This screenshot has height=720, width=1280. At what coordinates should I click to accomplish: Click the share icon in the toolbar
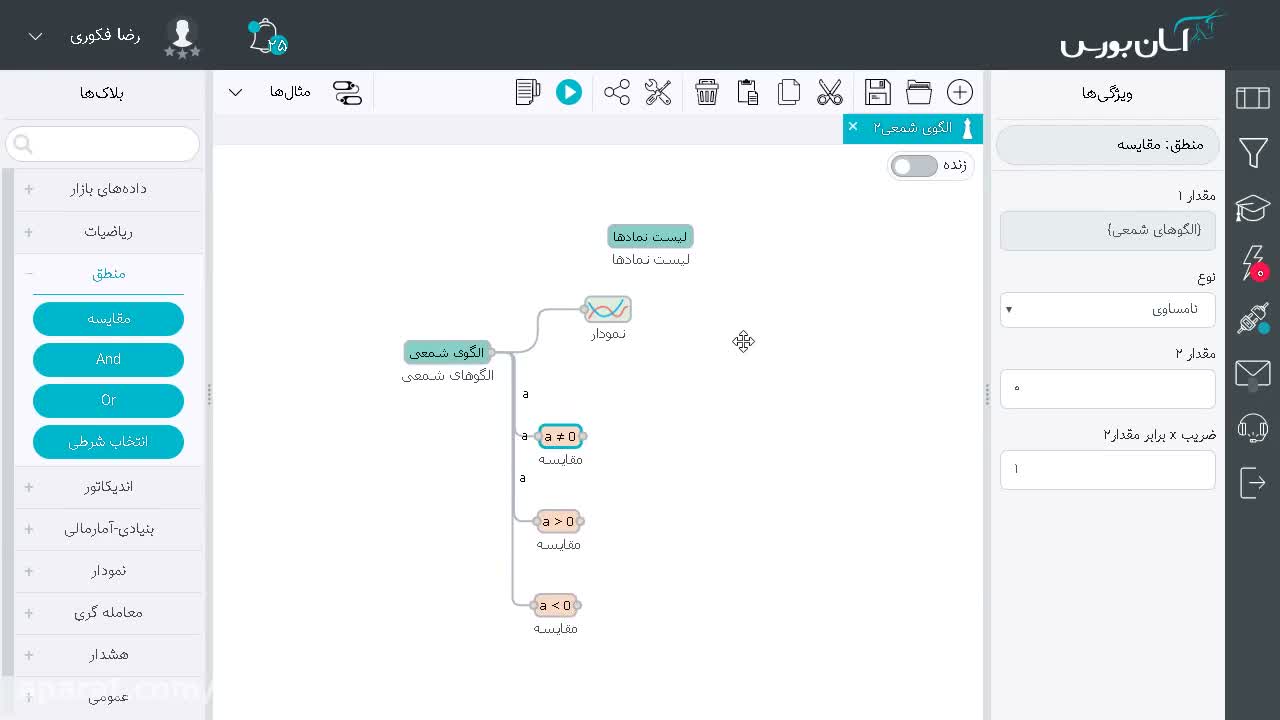pyautogui.click(x=617, y=92)
